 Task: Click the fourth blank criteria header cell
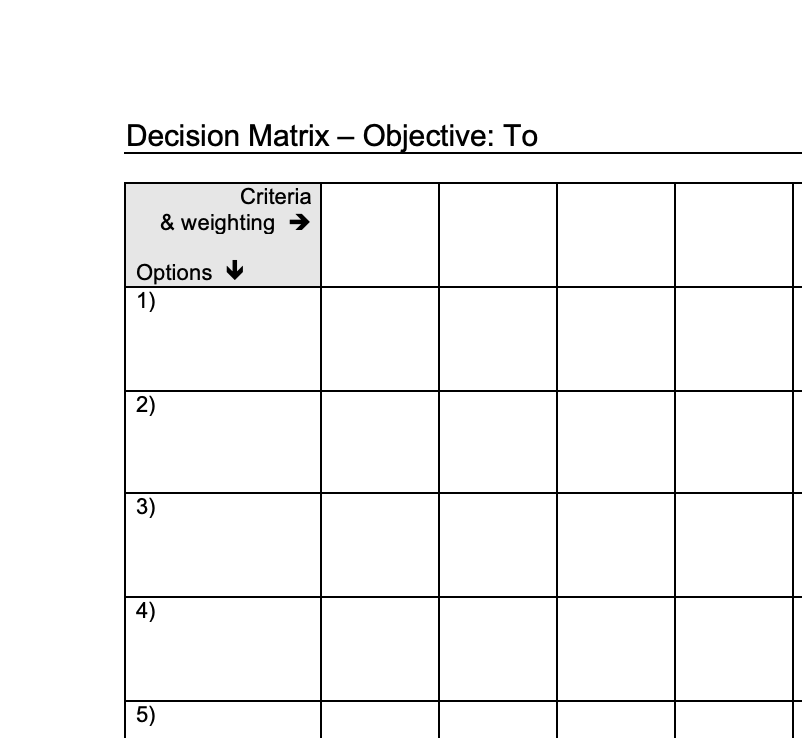point(733,235)
